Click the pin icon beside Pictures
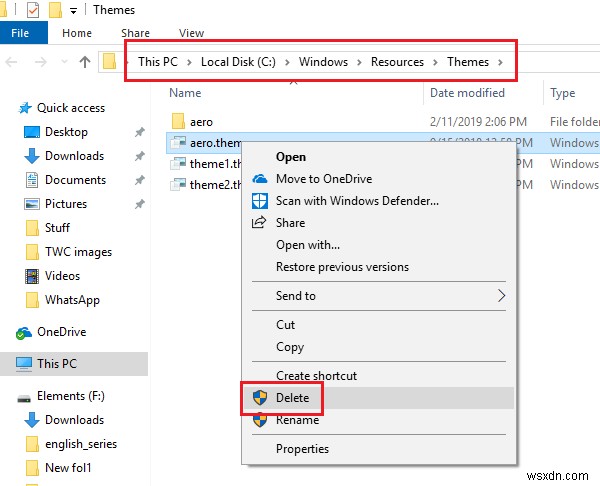The height and width of the screenshot is (486, 600). 140,204
